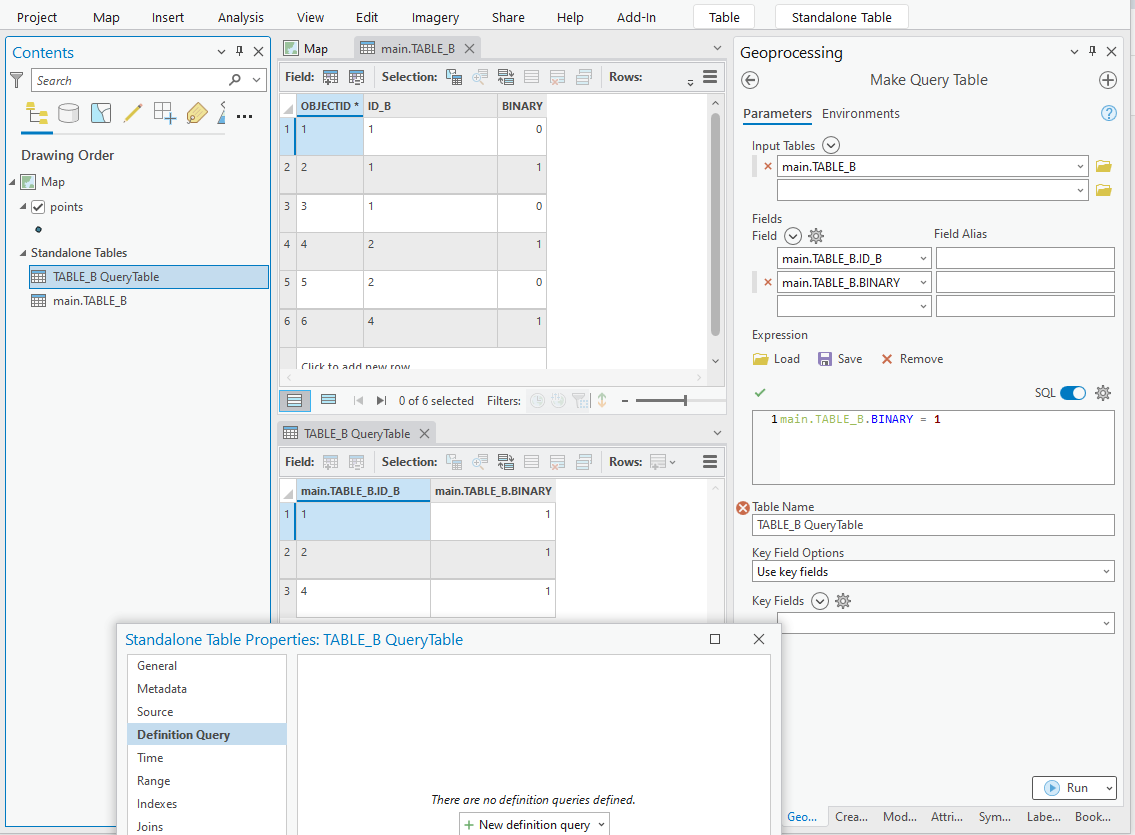Screen dimensions: 1135x835
Task: Collapse the Map group in Contents
Action: point(11,181)
